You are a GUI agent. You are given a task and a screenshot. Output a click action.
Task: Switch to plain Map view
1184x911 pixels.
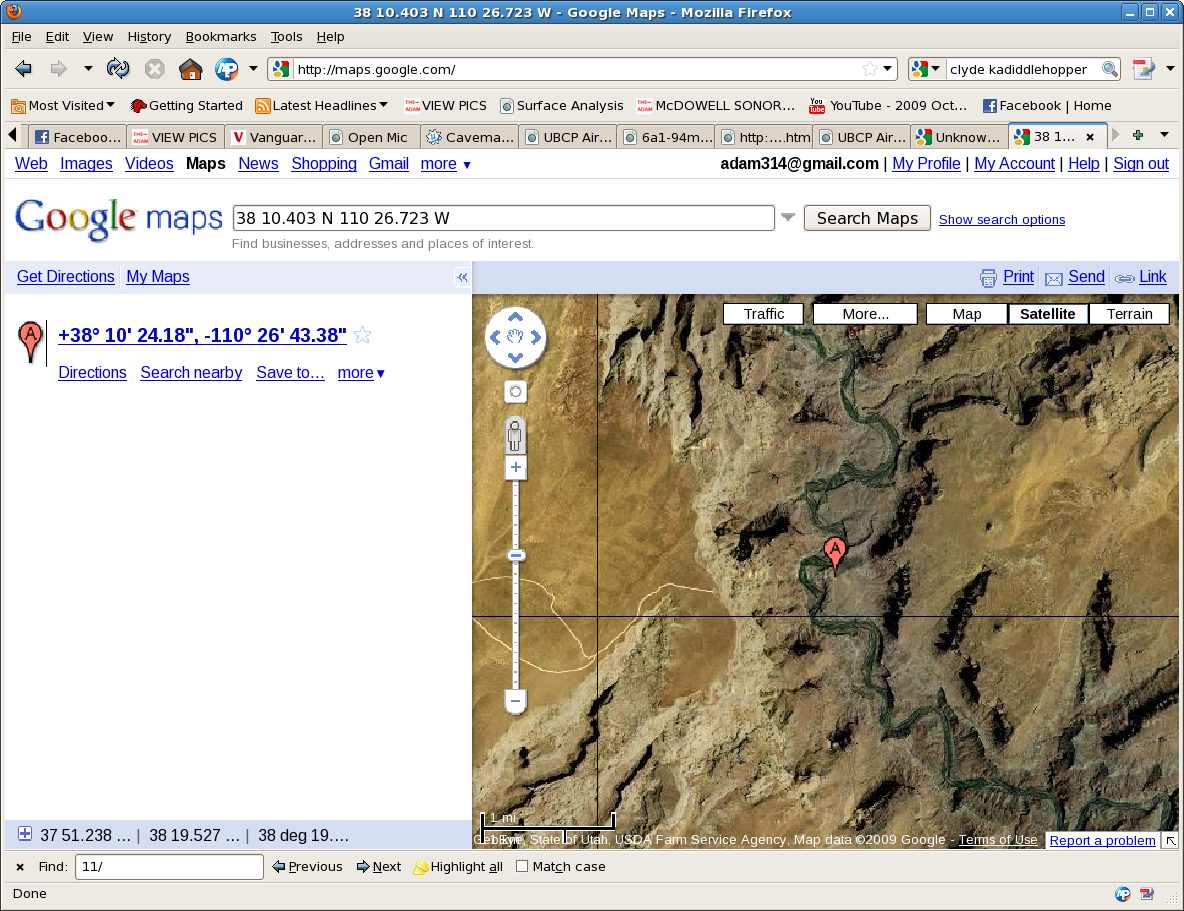pyautogui.click(x=966, y=314)
